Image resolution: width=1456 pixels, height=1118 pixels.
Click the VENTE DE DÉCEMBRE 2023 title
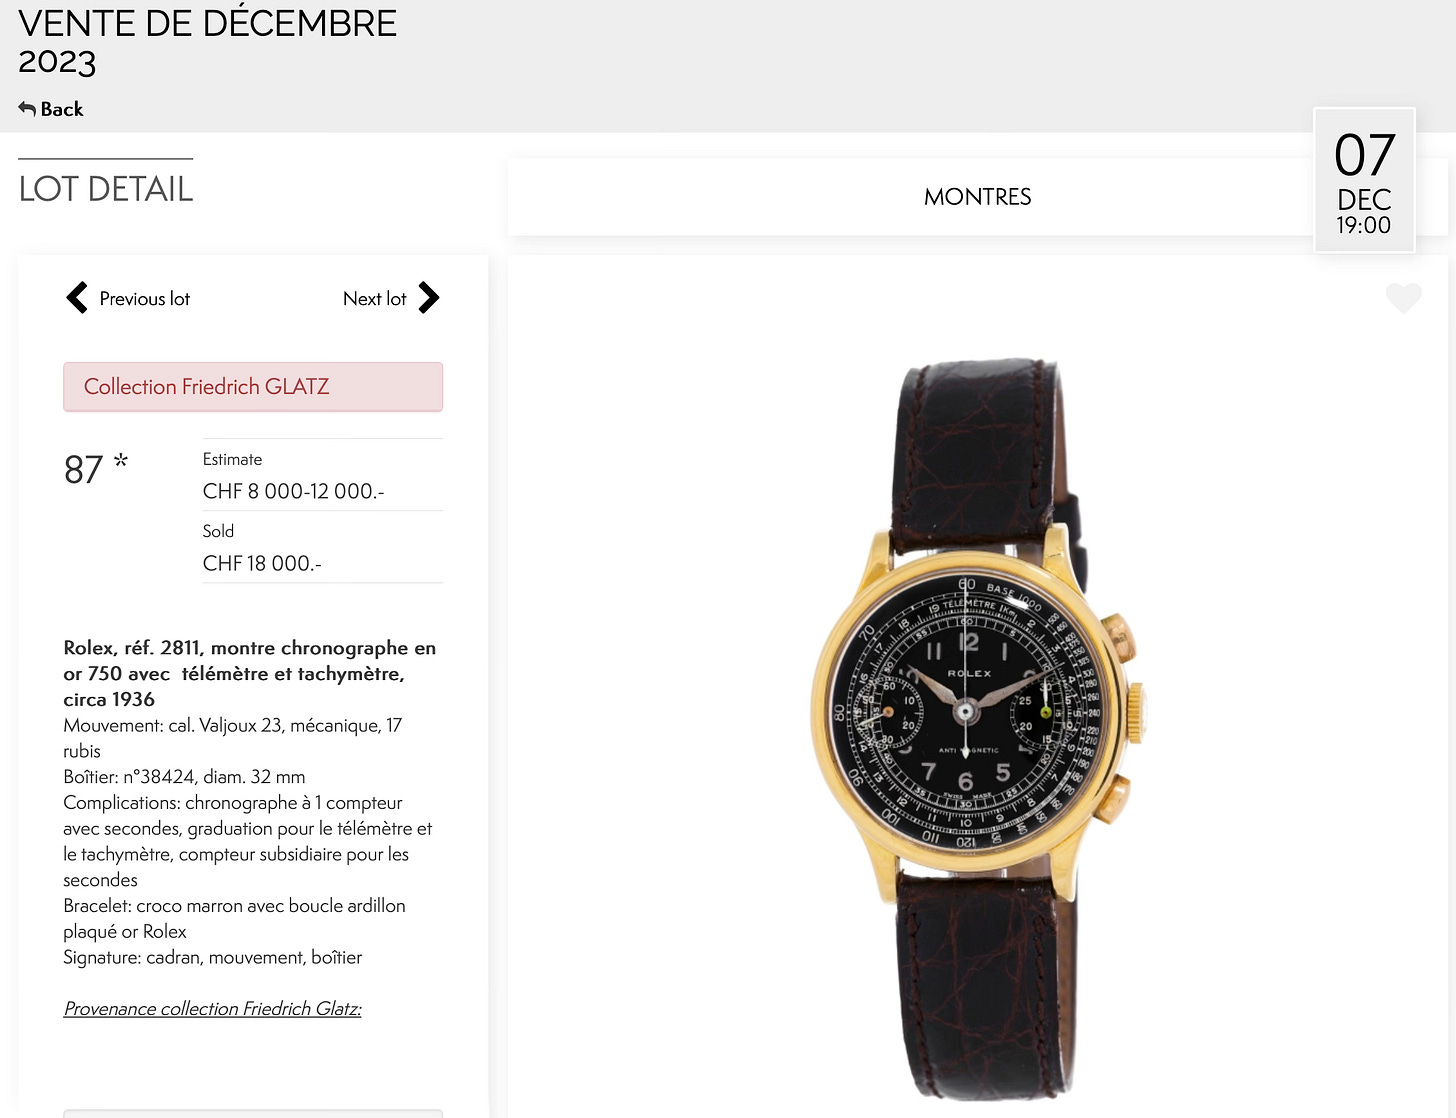(x=207, y=41)
